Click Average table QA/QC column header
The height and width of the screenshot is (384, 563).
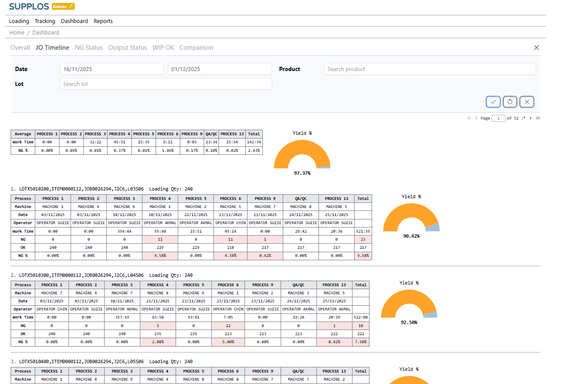point(211,134)
